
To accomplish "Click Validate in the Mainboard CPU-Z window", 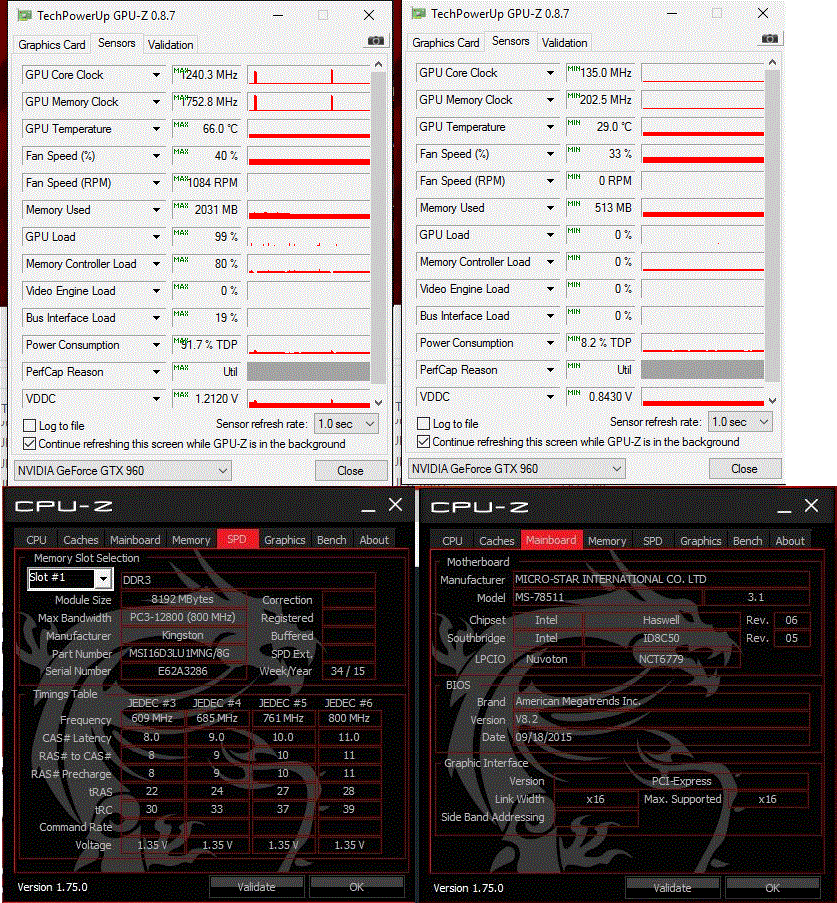I will point(672,887).
